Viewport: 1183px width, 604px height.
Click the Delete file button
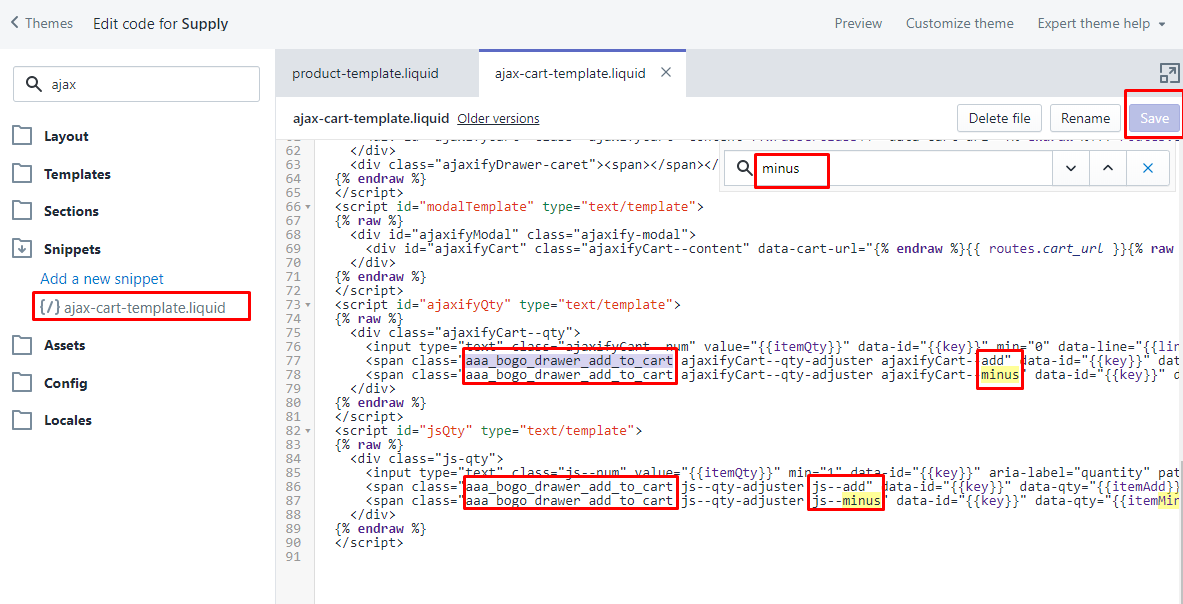999,118
